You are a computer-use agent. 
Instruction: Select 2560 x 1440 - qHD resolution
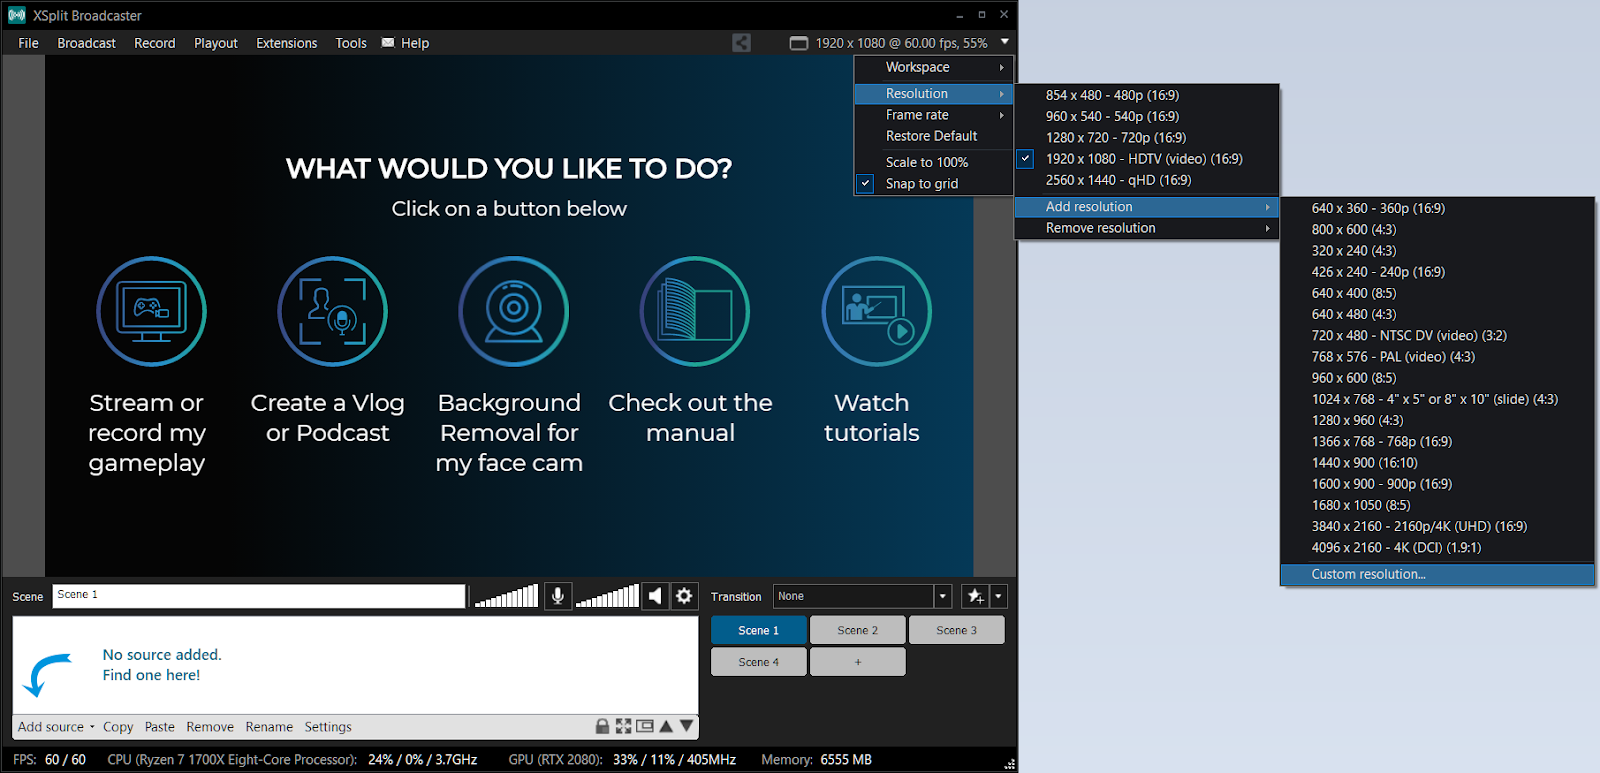tap(1146, 180)
